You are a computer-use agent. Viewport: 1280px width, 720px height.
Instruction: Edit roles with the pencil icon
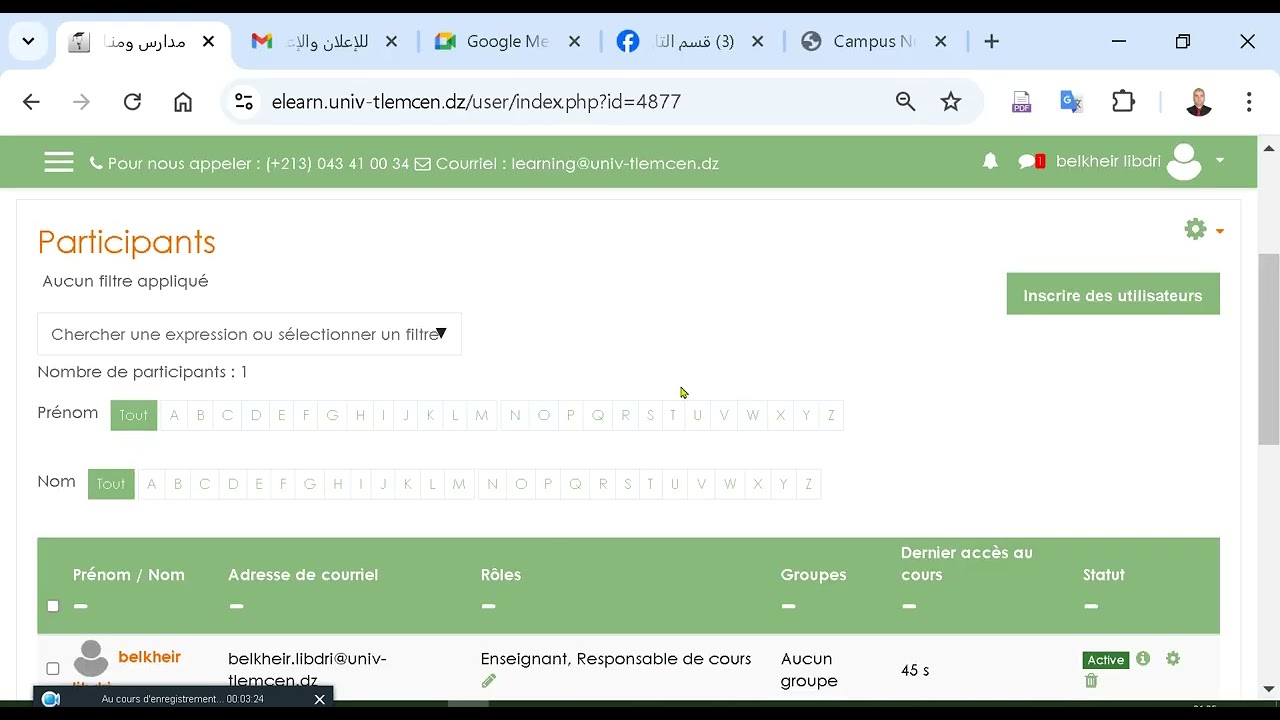[488, 681]
